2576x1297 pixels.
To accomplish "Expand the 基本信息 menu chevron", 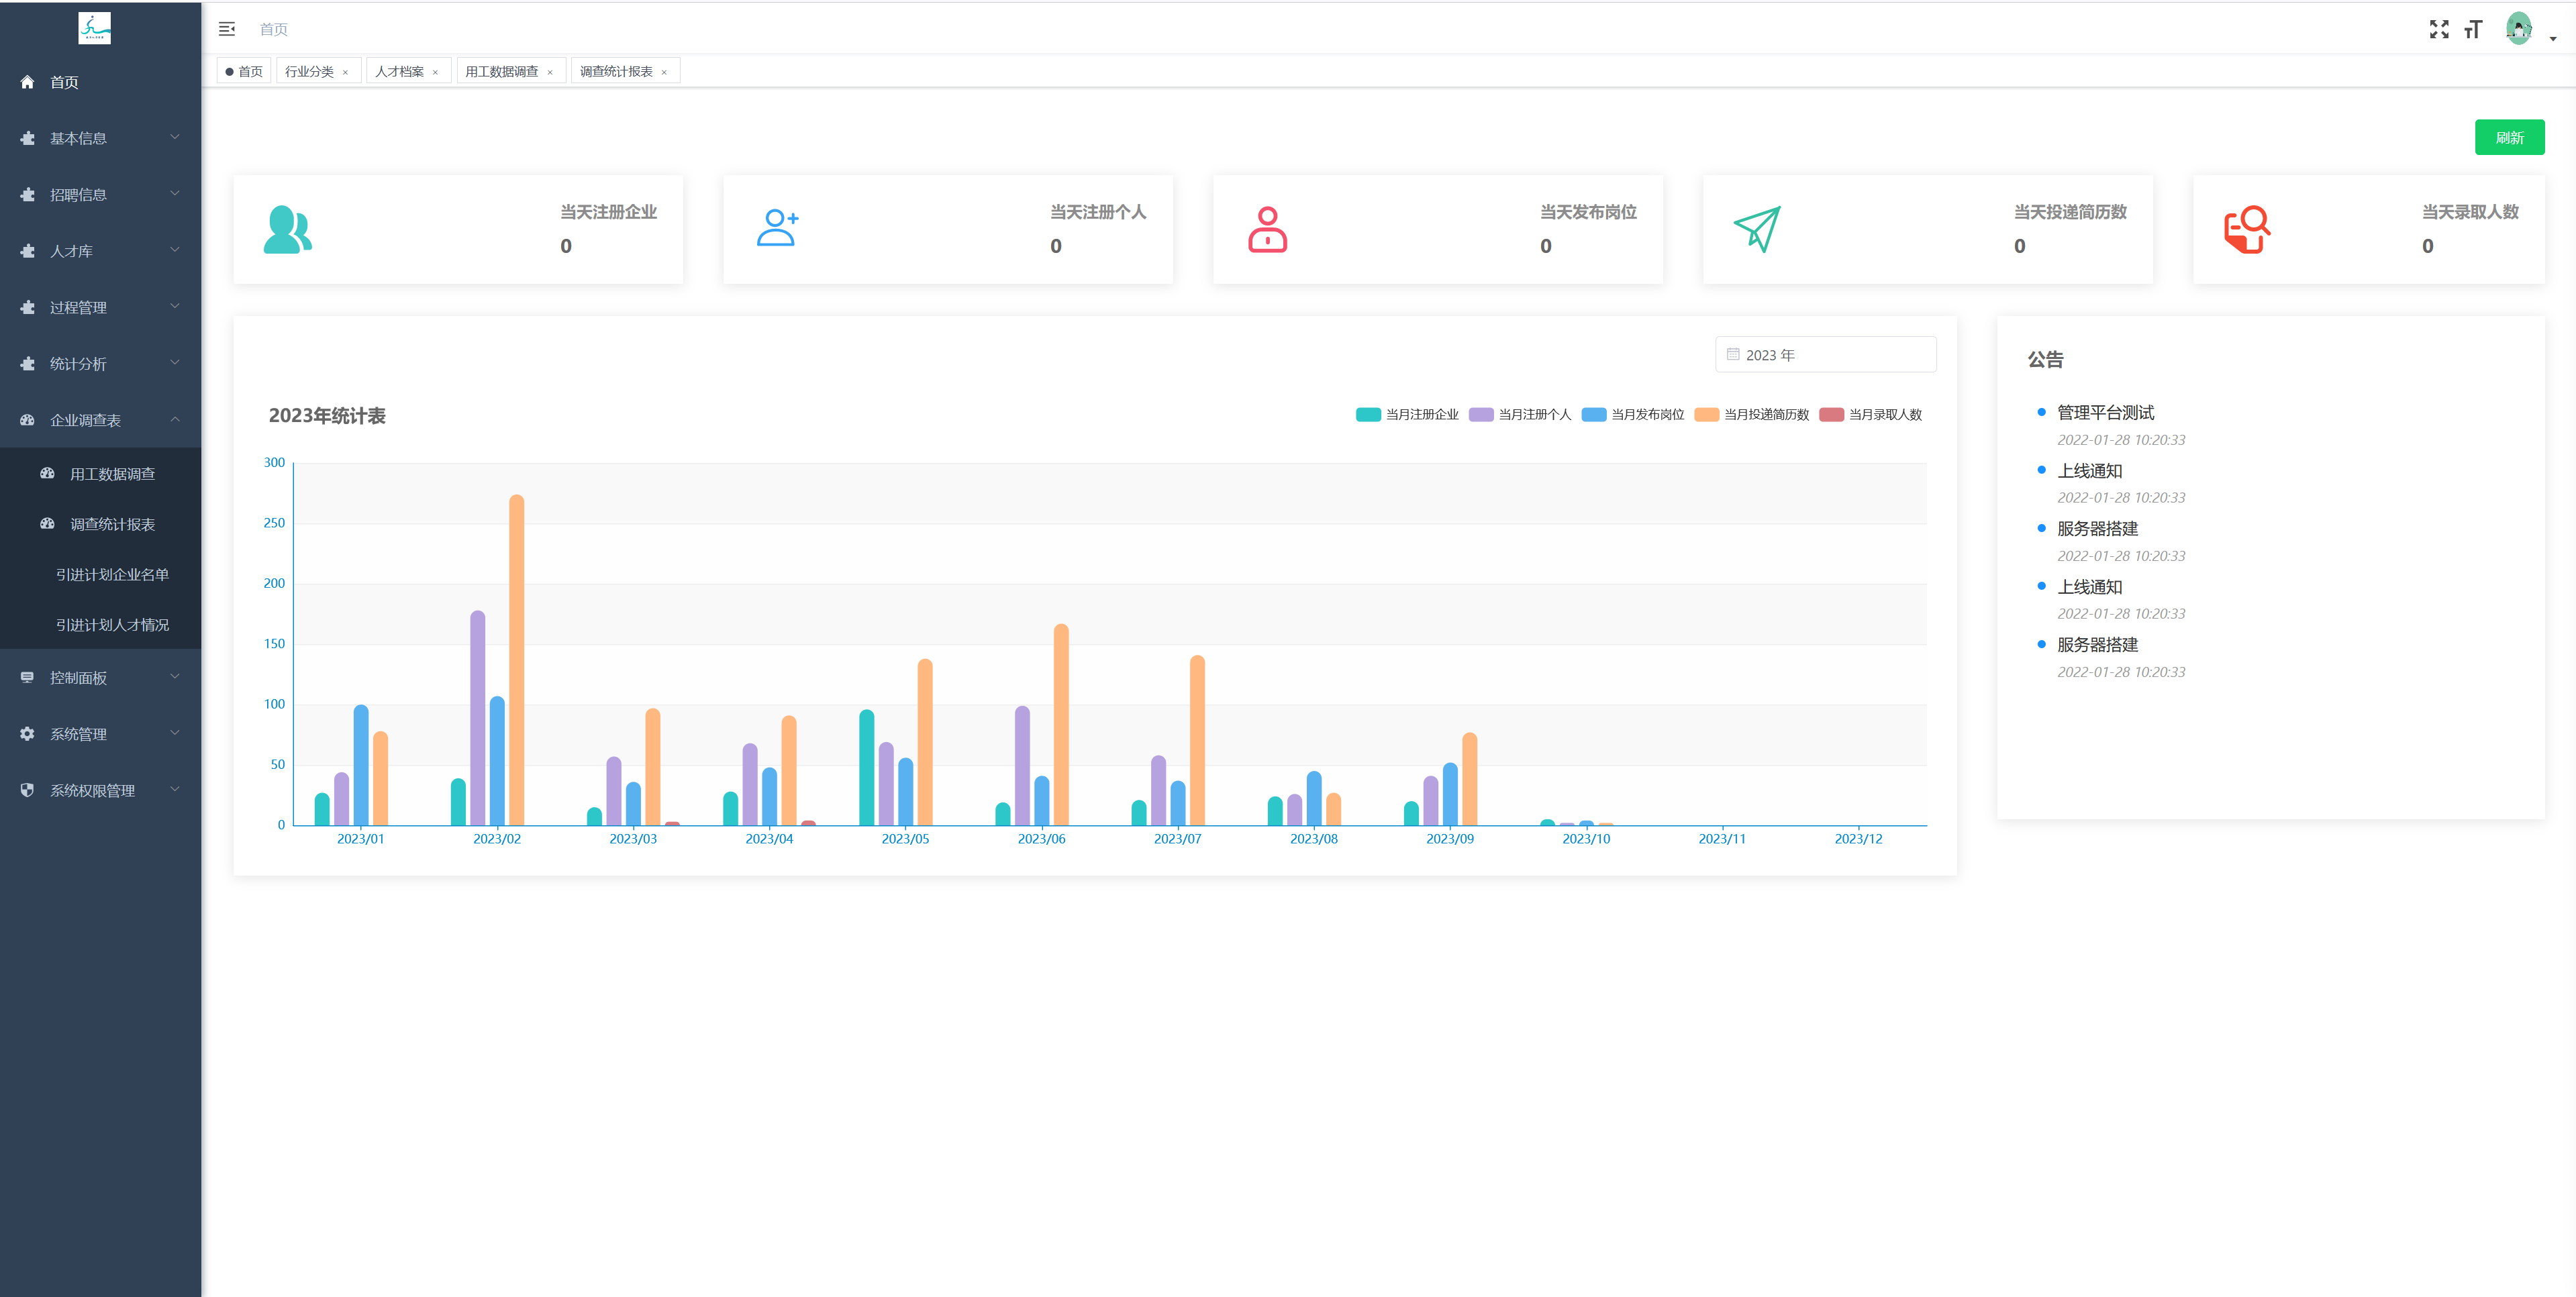I will 175,137.
